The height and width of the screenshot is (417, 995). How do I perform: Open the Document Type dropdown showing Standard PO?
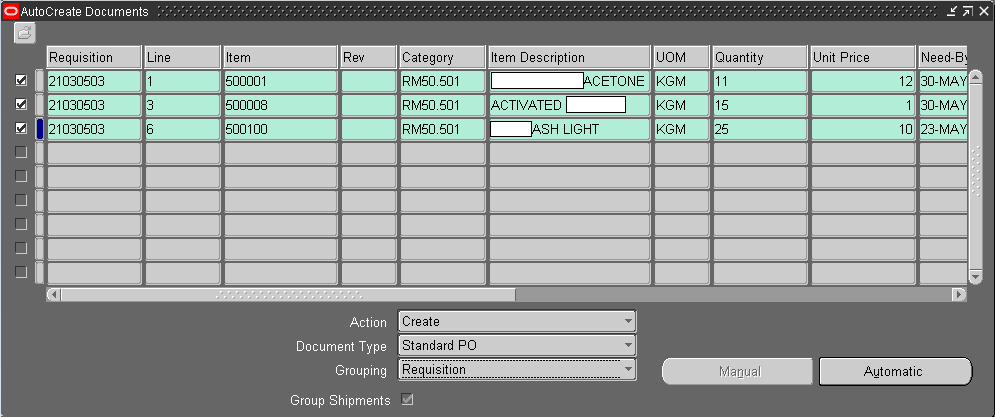click(517, 346)
